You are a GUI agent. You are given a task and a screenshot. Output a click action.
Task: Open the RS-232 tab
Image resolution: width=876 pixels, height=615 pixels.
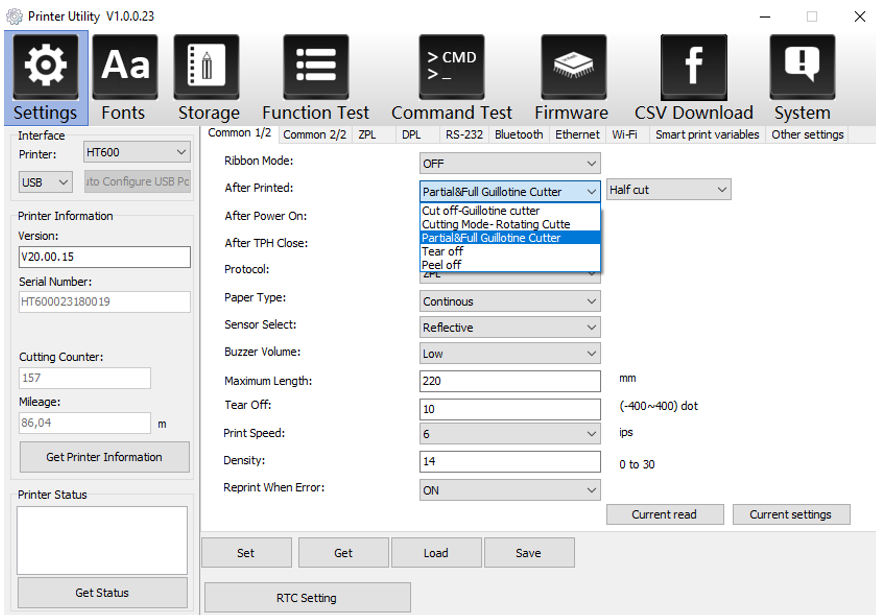click(x=464, y=135)
